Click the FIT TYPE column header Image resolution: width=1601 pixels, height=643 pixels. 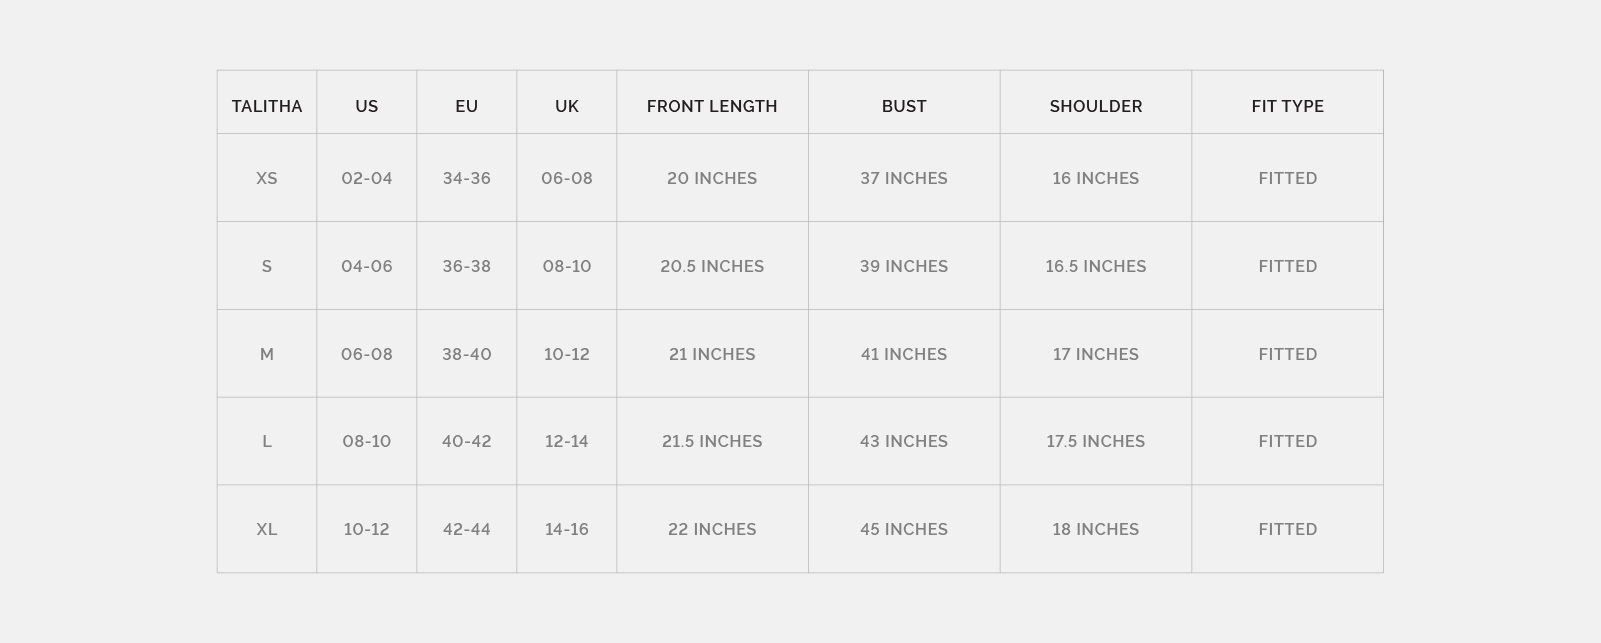point(1288,106)
